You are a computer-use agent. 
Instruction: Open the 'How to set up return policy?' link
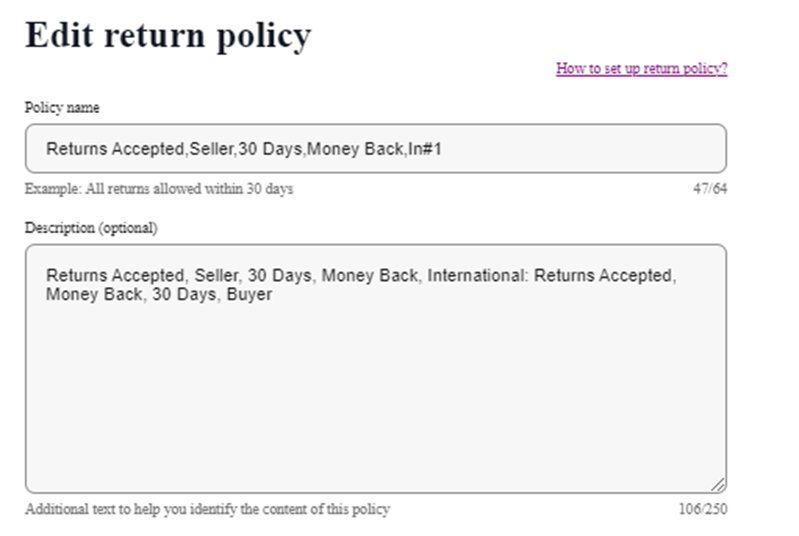coord(641,69)
